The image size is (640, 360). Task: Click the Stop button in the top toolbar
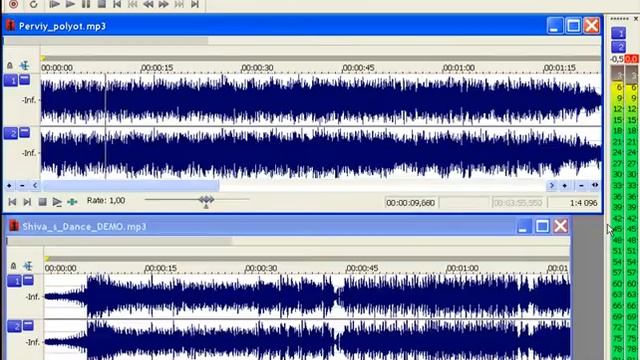click(x=102, y=4)
